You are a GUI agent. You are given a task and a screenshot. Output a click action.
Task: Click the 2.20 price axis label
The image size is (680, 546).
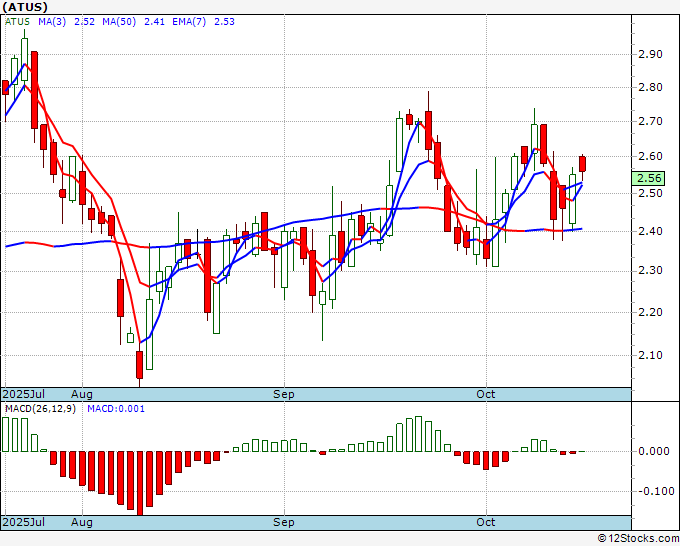coord(650,312)
